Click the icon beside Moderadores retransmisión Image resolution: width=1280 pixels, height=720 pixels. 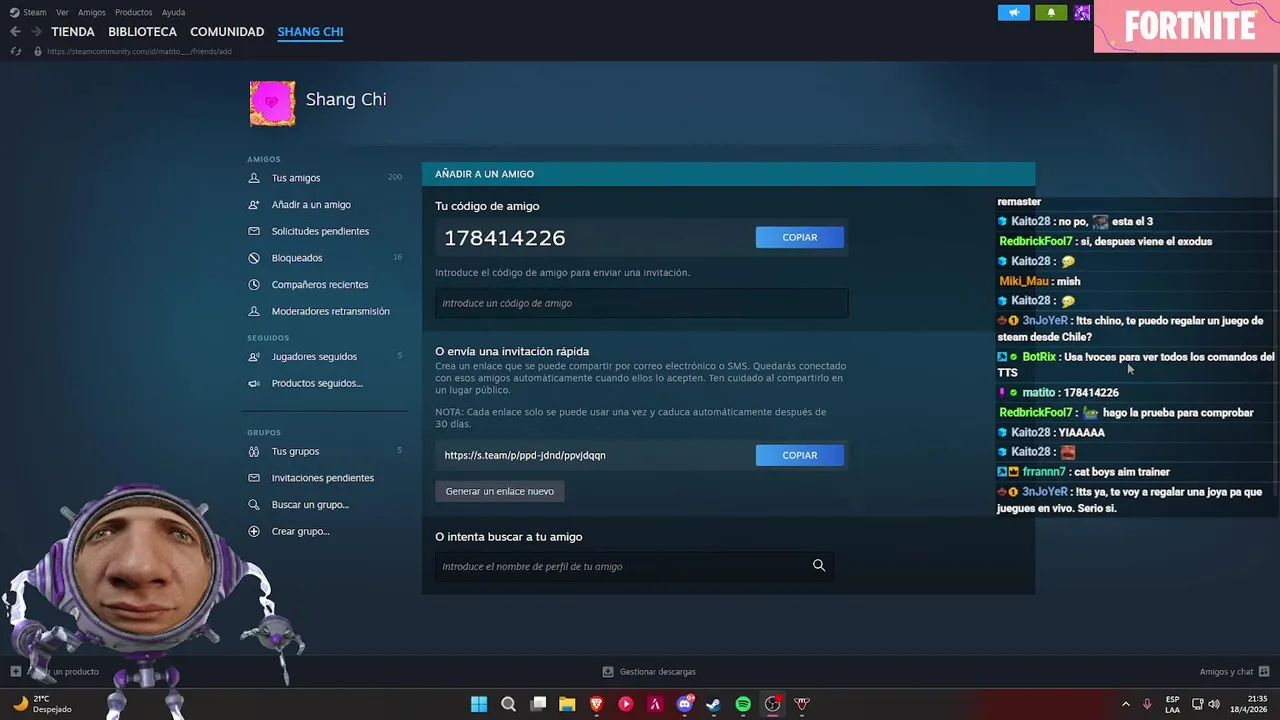click(x=254, y=311)
